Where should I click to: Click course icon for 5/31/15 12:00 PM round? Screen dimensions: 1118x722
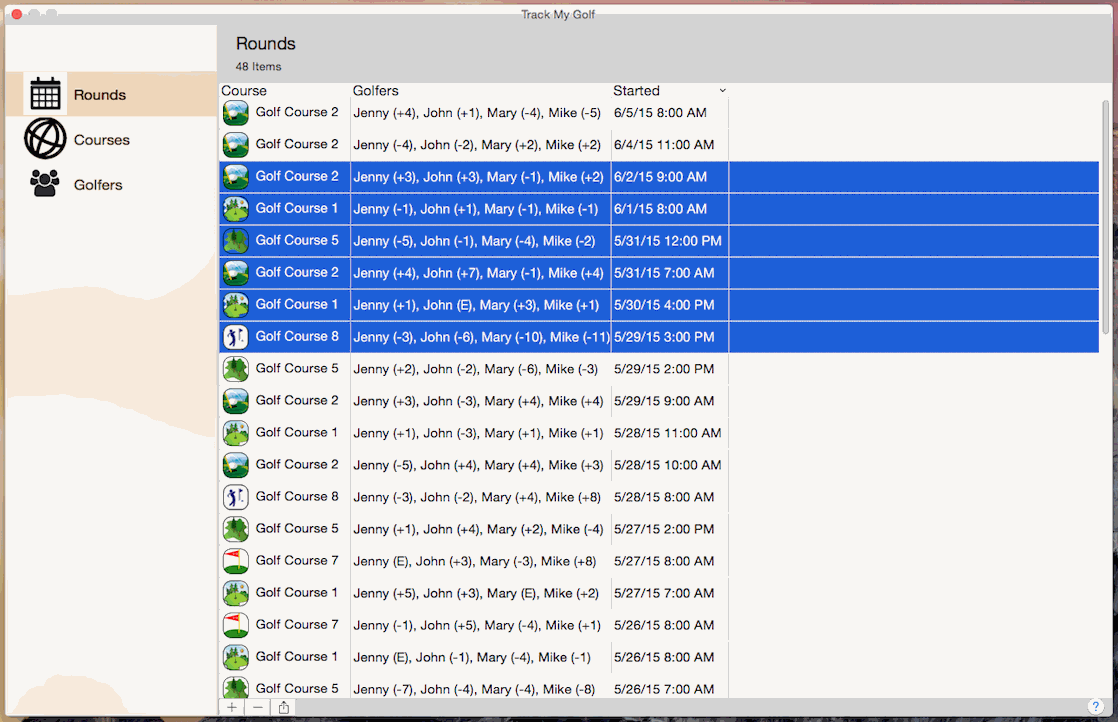pos(235,241)
